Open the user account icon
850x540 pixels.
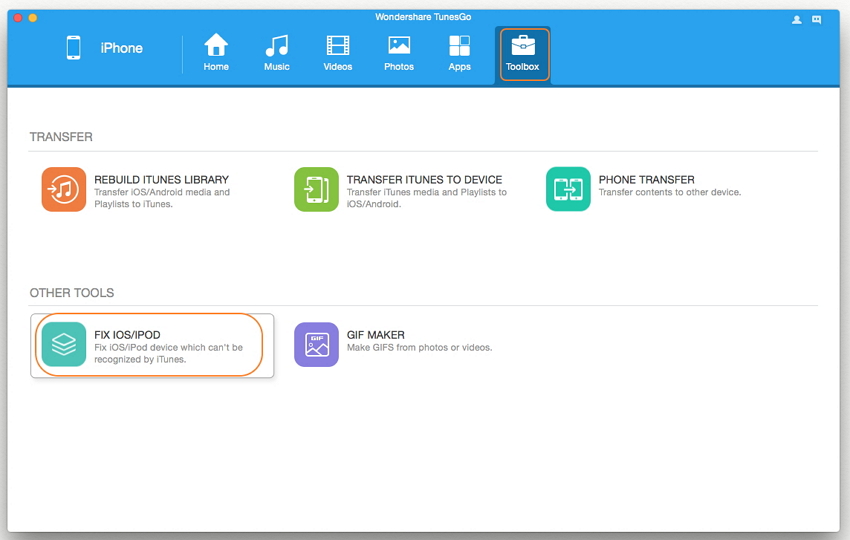797,19
